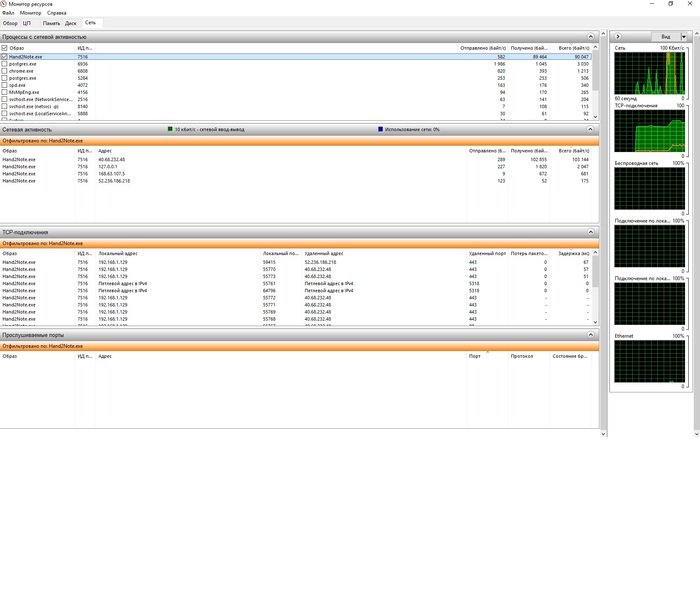Image resolution: width=700 pixels, height=612 pixels.
Task: Switch to the ЦП tab
Action: [27, 23]
